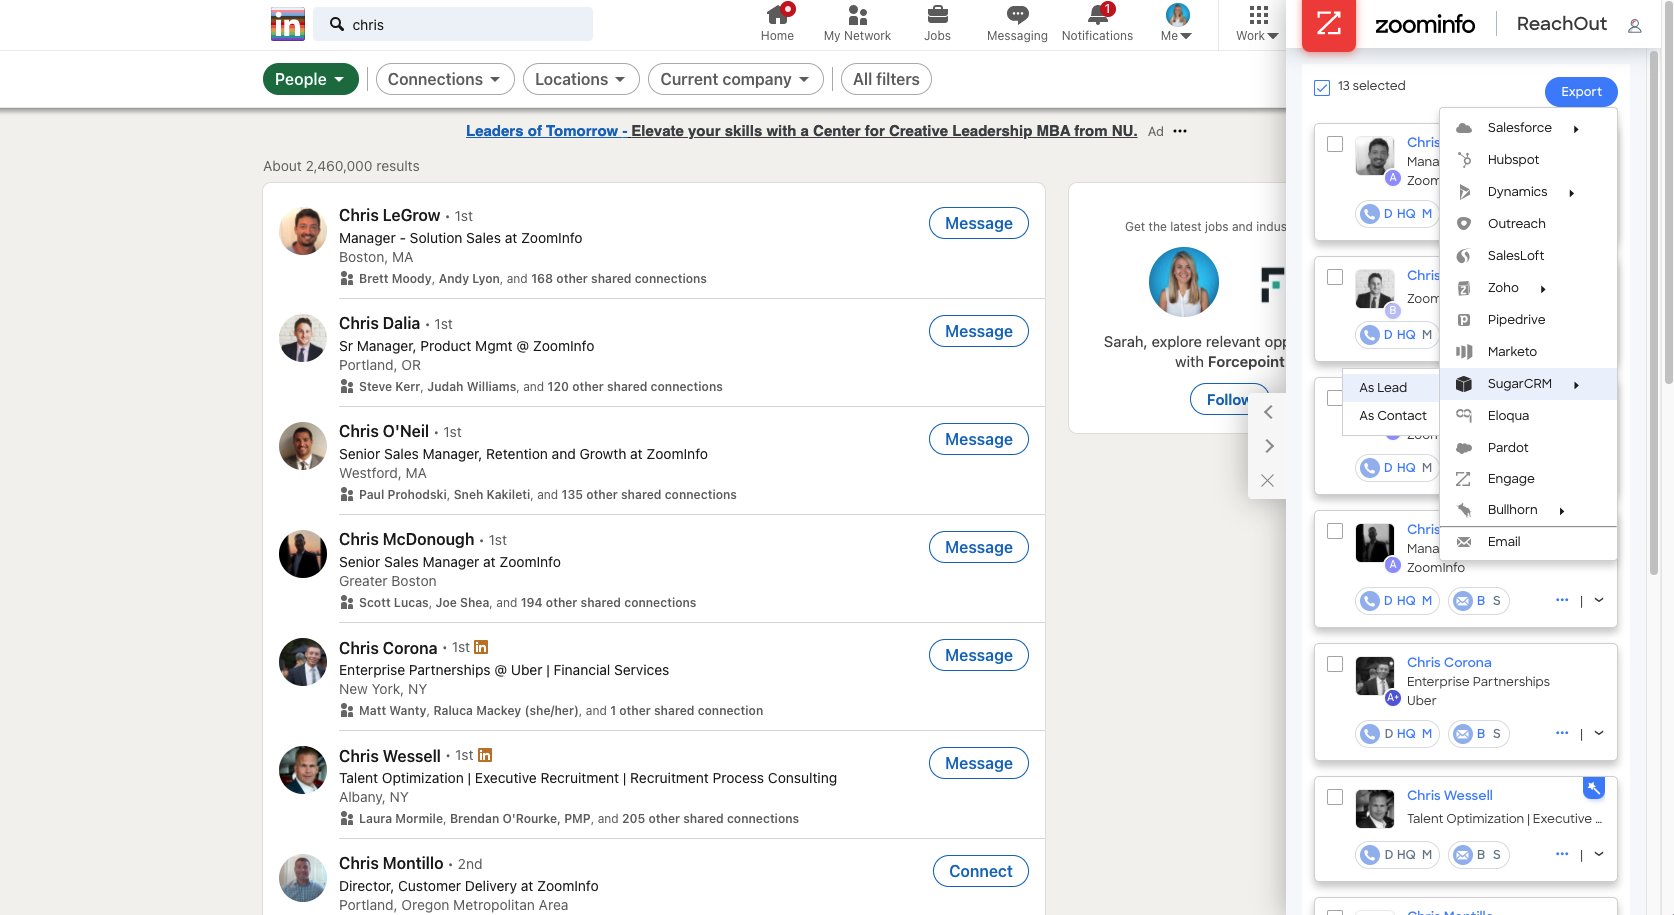Viewport: 1674px width, 915px height.
Task: Expand Chris Corona card chevron
Action: tap(1599, 733)
